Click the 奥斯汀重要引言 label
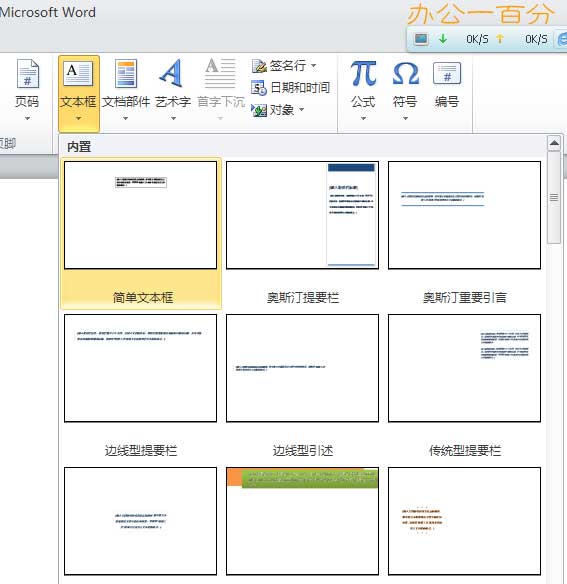567x584 pixels. pyautogui.click(x=465, y=298)
